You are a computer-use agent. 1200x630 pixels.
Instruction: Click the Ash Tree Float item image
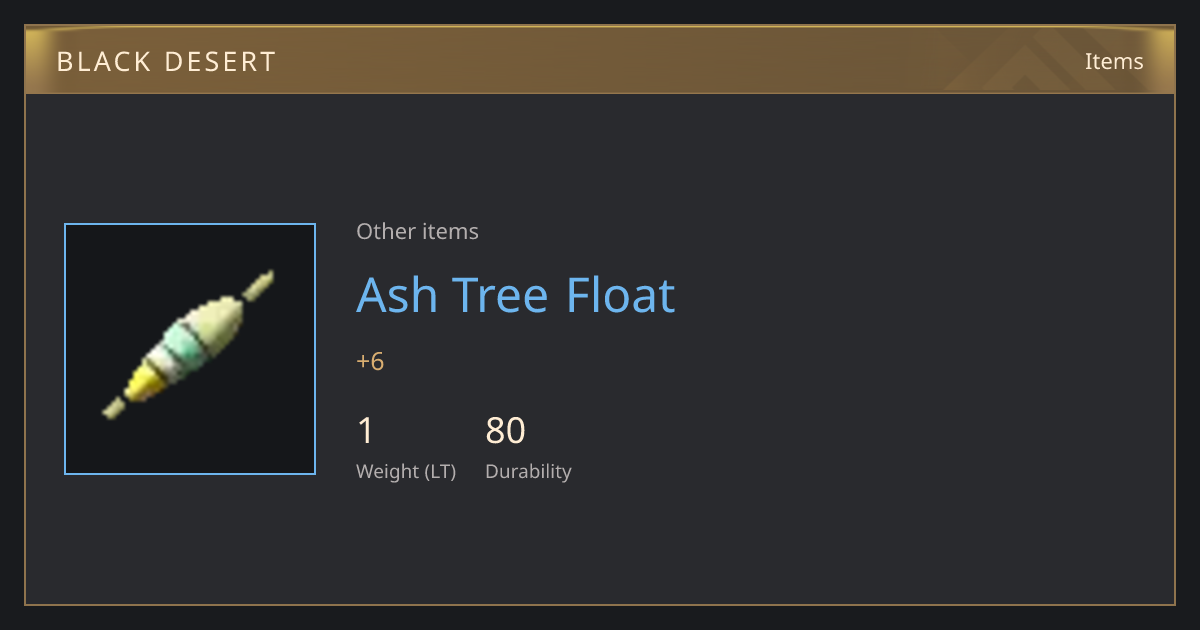pos(190,349)
